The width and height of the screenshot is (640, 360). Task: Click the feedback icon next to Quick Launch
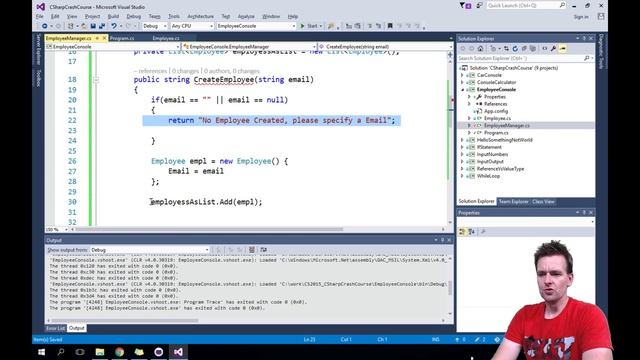[480, 6]
